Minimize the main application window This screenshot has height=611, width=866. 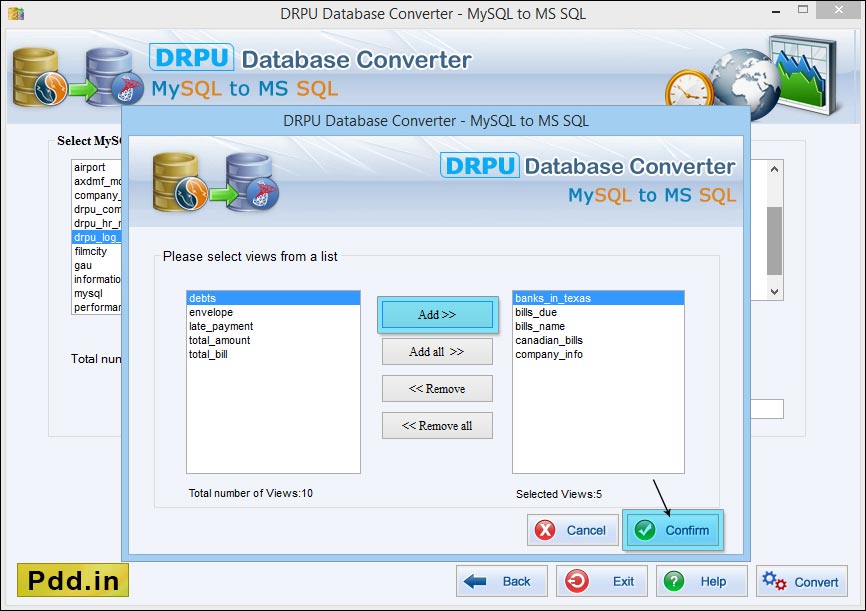click(776, 11)
